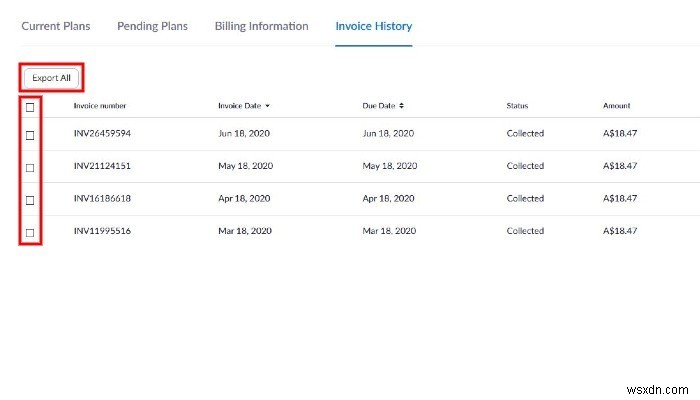Image resolution: width=700 pixels, height=400 pixels.
Task: Open invoice number INV26459594
Action: click(x=102, y=134)
